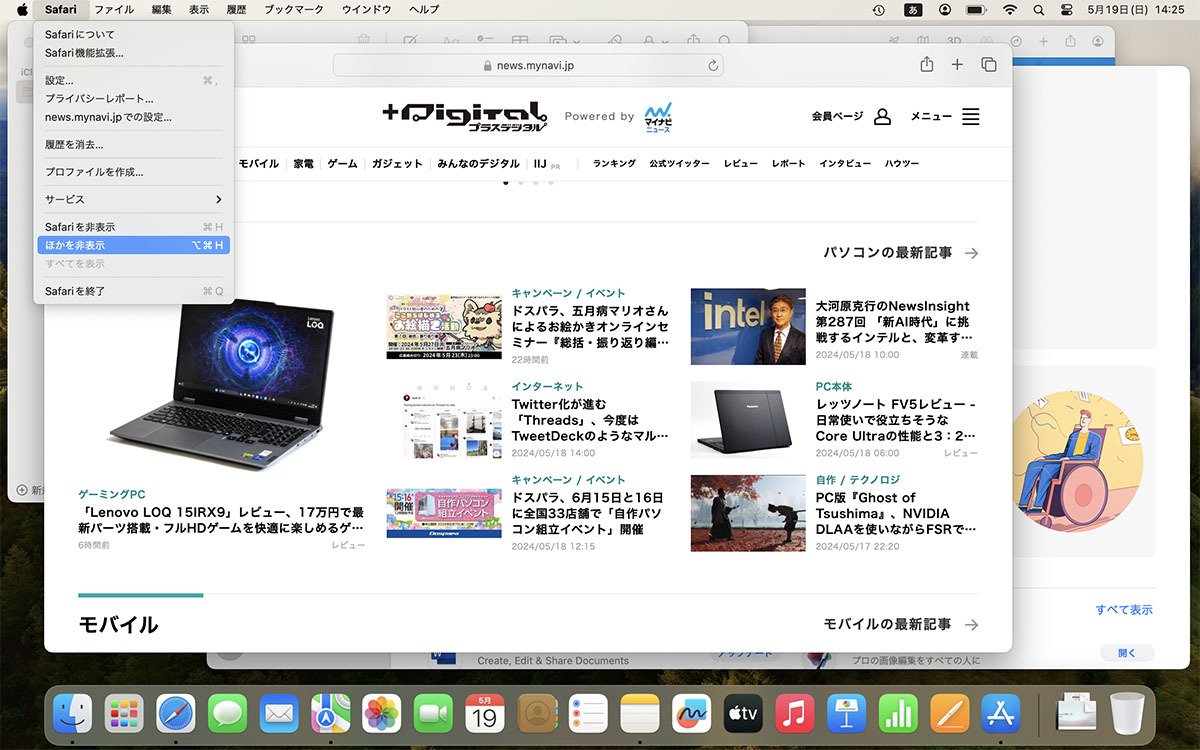
Task: Click 開く button in App Store window
Action: click(x=1127, y=653)
